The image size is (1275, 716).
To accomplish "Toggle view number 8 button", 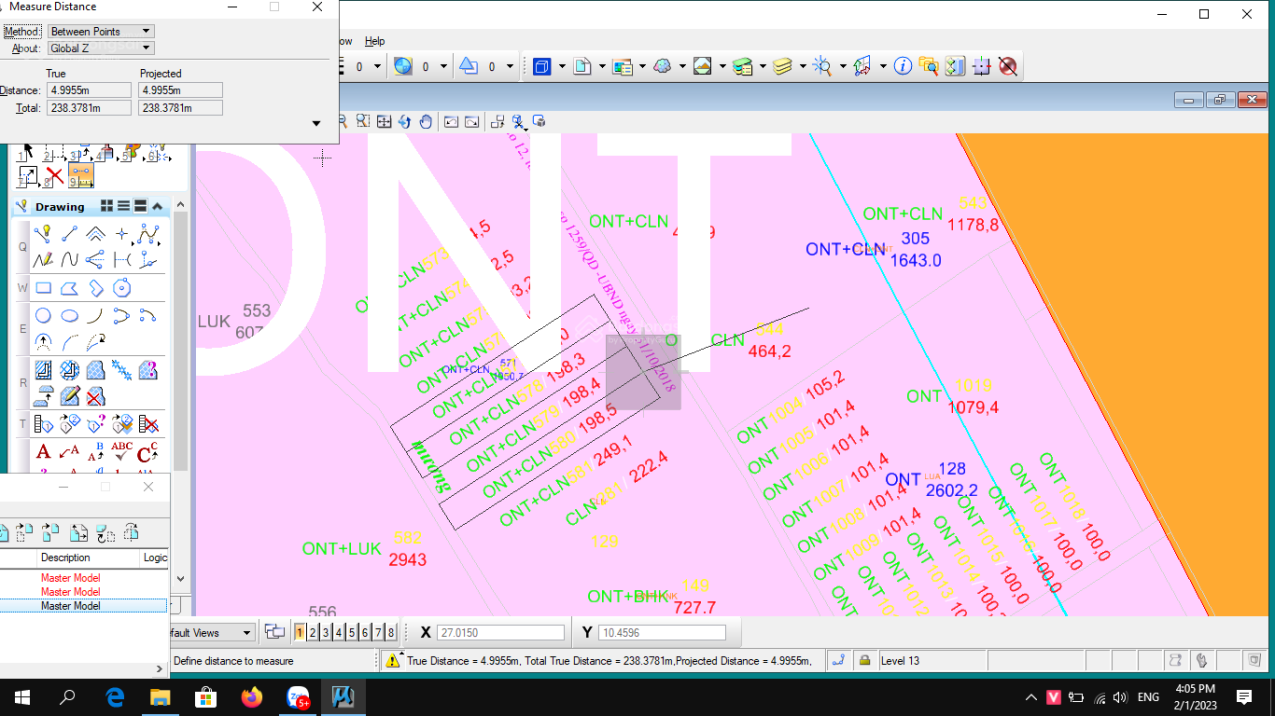I will pos(391,632).
